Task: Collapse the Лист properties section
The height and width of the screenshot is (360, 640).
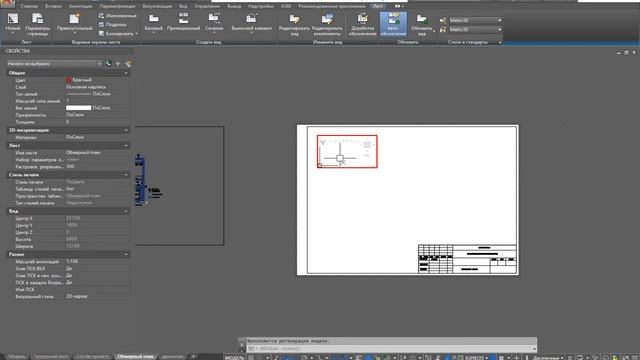Action: point(126,145)
